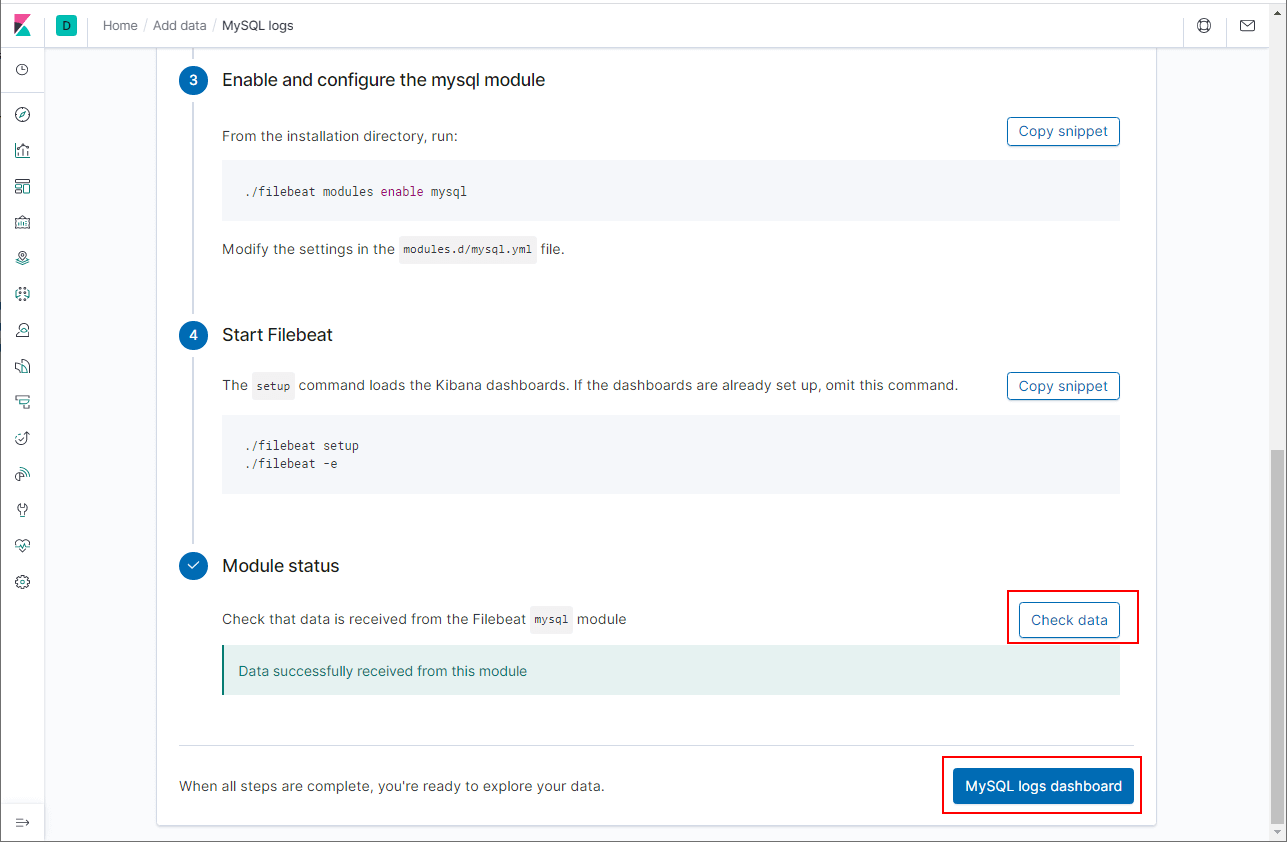
Task: Open Discover from the sidebar
Action: [23, 115]
